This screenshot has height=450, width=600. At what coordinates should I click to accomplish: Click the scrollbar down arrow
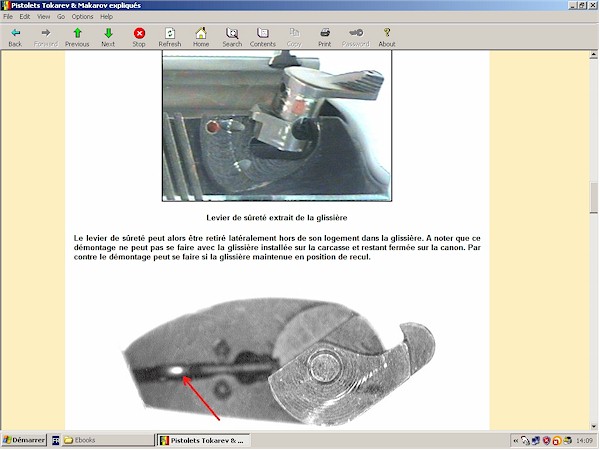click(593, 426)
